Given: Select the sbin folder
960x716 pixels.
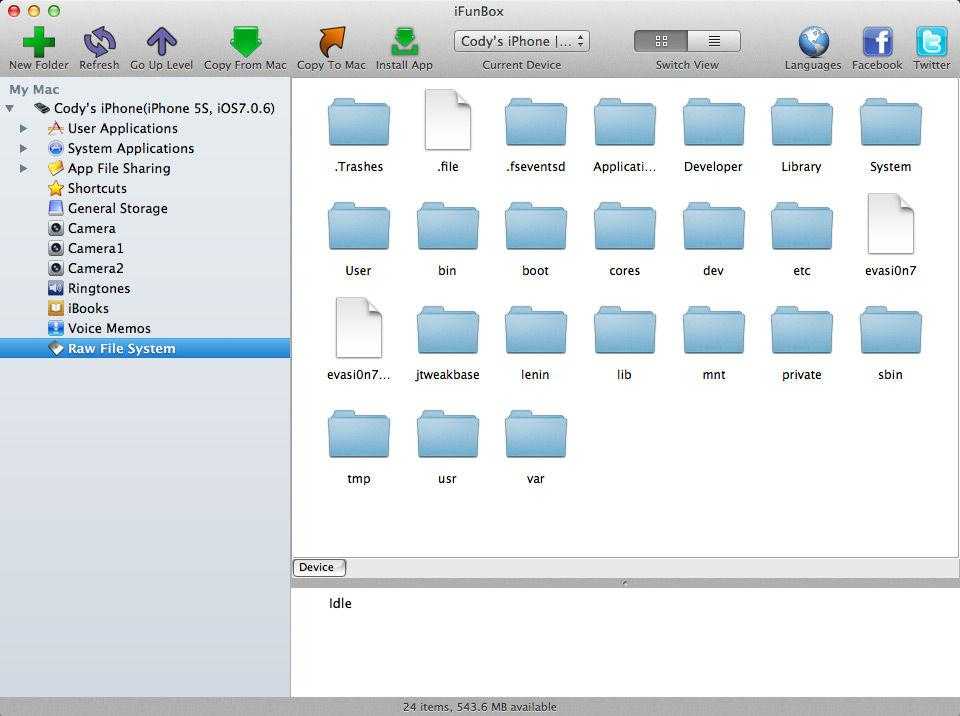Looking at the screenshot, I should click(x=890, y=331).
